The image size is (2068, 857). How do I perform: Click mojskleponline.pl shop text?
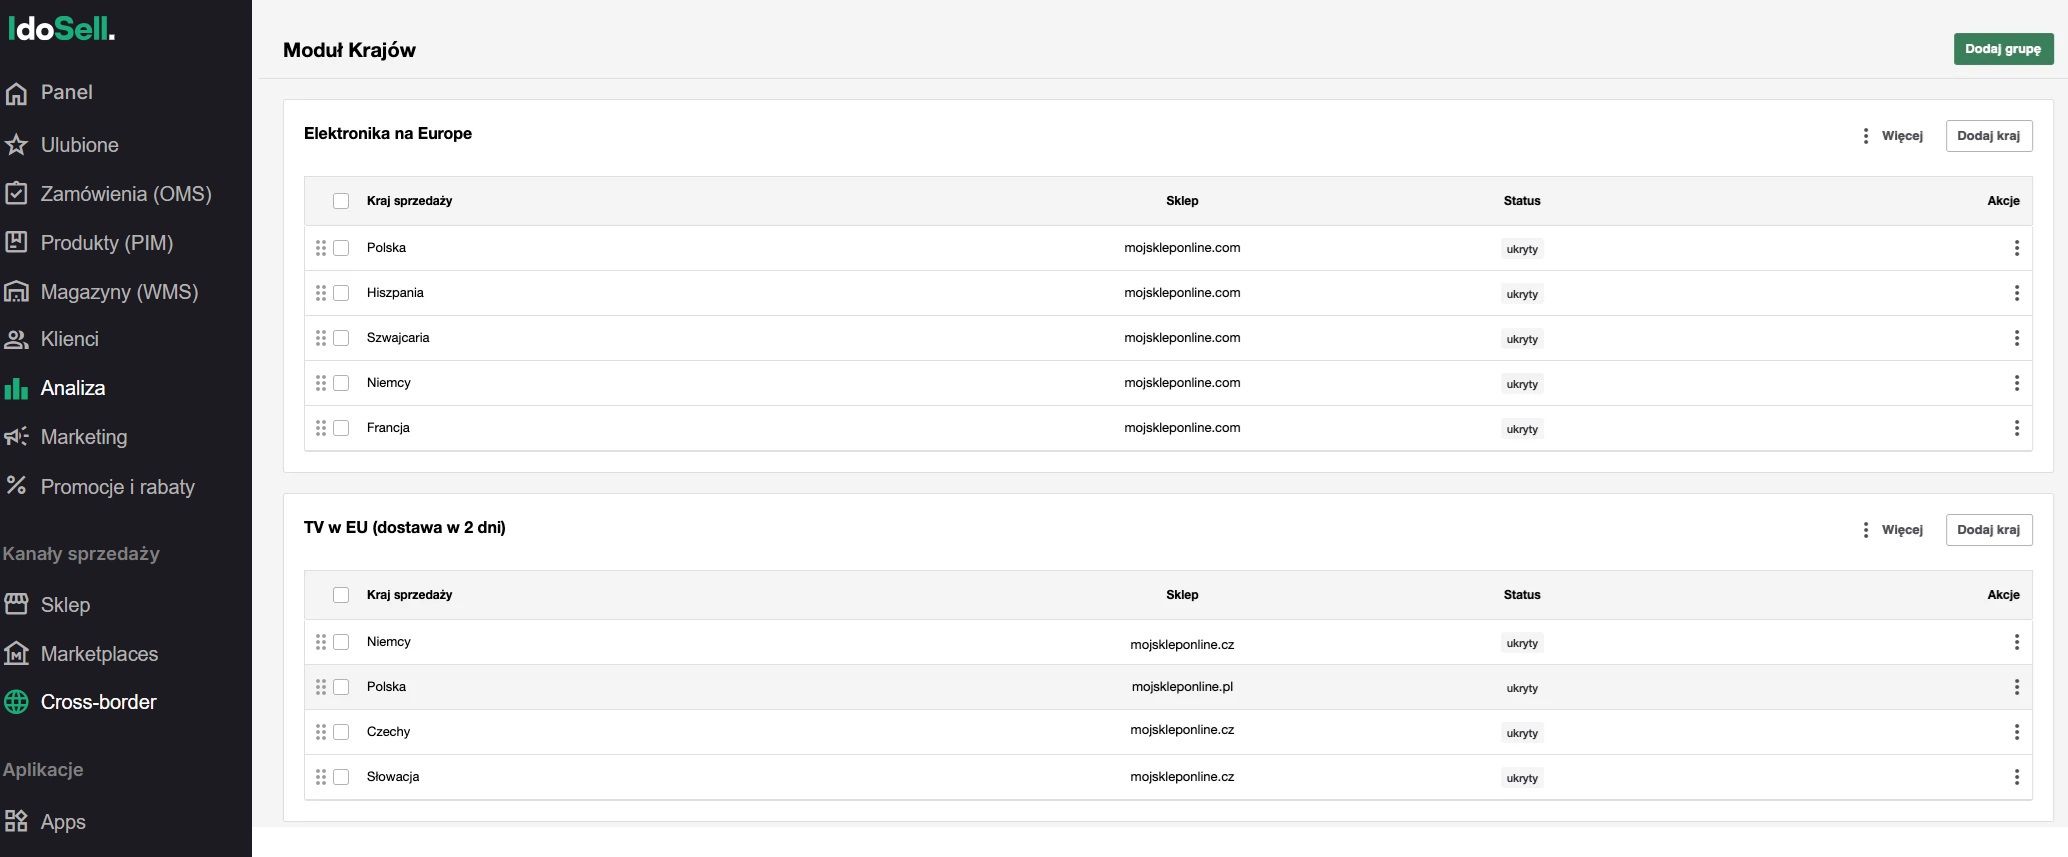pos(1182,687)
